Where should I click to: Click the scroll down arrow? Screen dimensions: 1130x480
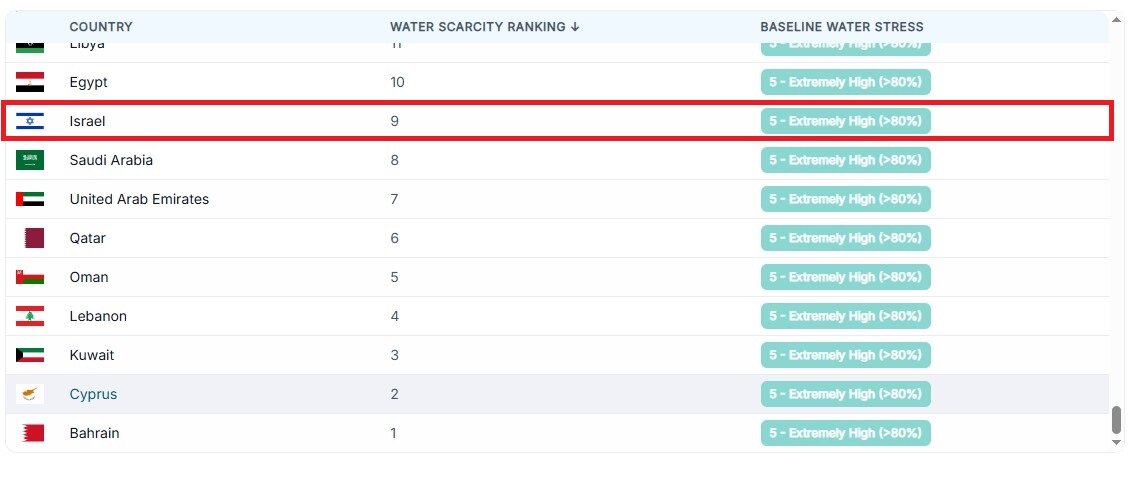click(1116, 441)
